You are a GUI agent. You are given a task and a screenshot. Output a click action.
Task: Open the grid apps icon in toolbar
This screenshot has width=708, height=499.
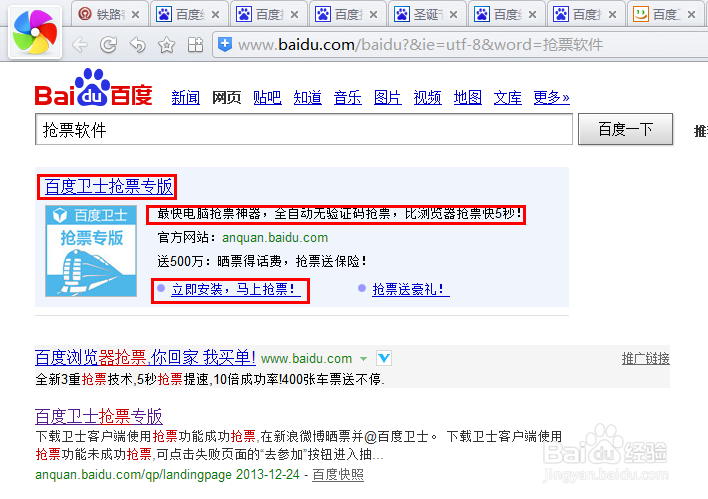point(196,45)
